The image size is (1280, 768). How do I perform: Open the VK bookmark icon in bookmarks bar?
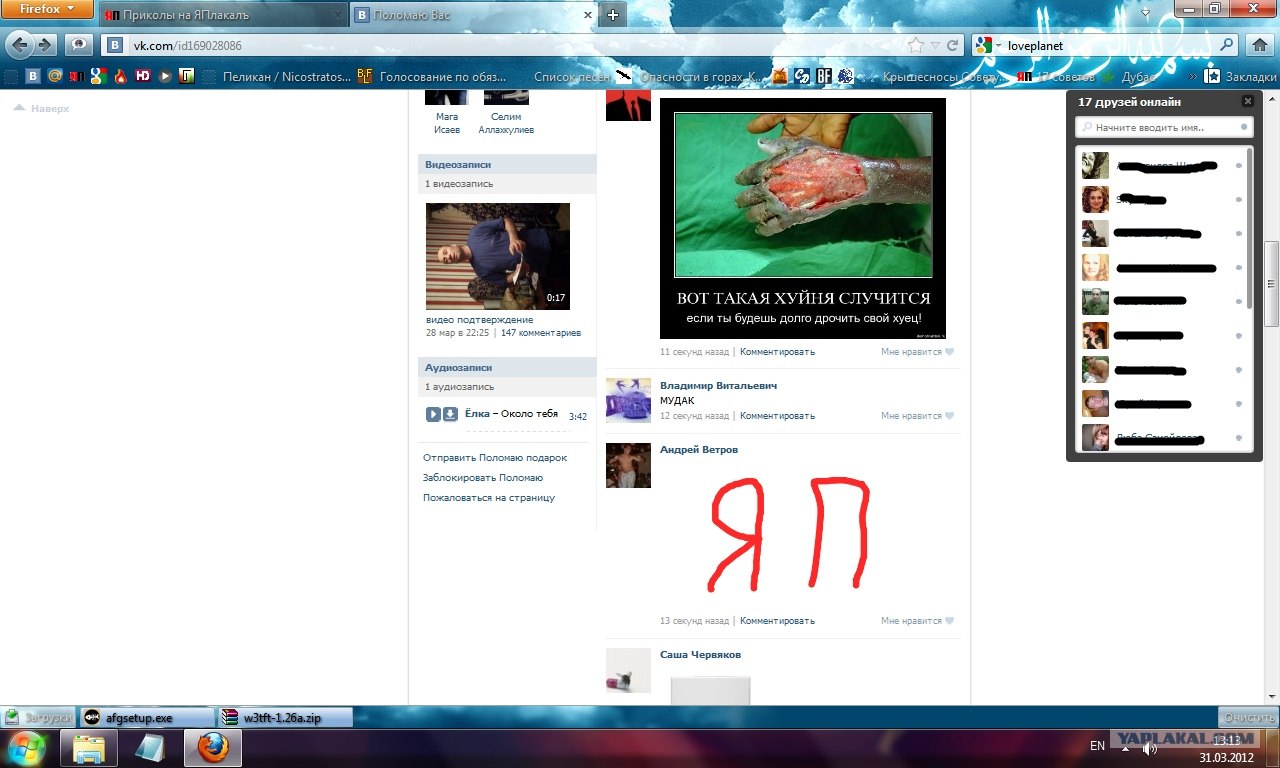pyautogui.click(x=33, y=76)
